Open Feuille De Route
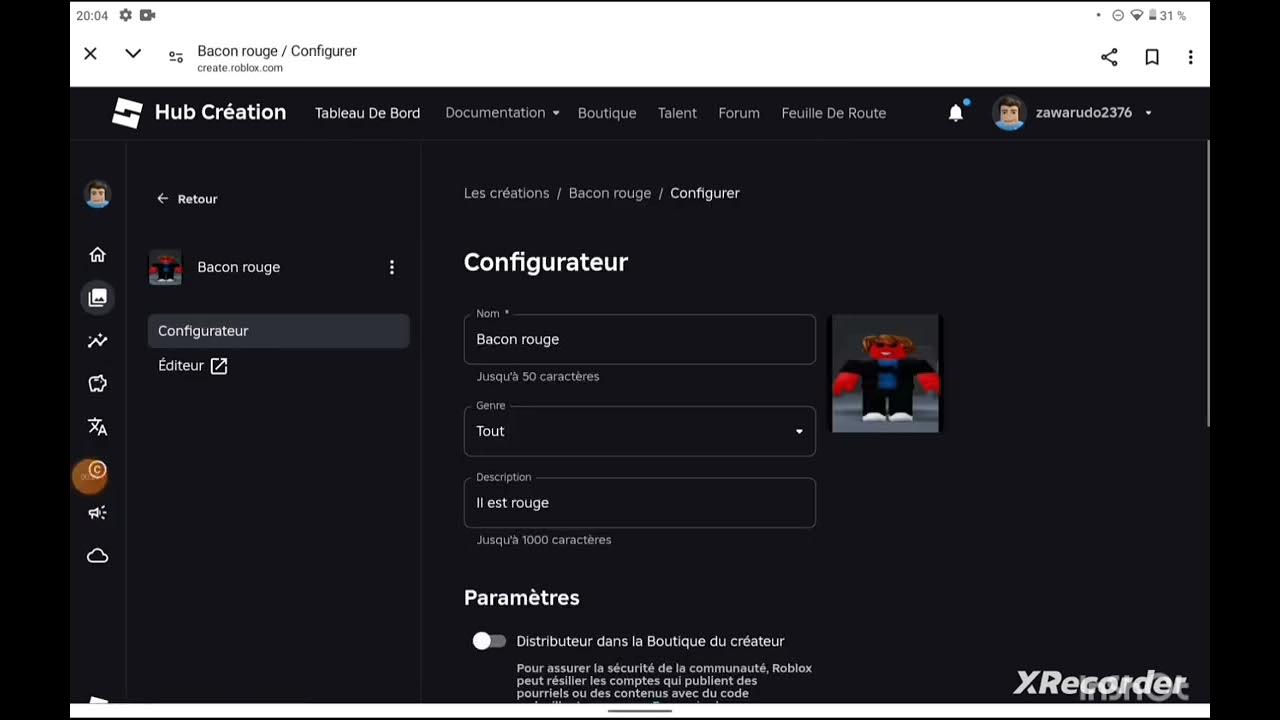 click(x=834, y=113)
